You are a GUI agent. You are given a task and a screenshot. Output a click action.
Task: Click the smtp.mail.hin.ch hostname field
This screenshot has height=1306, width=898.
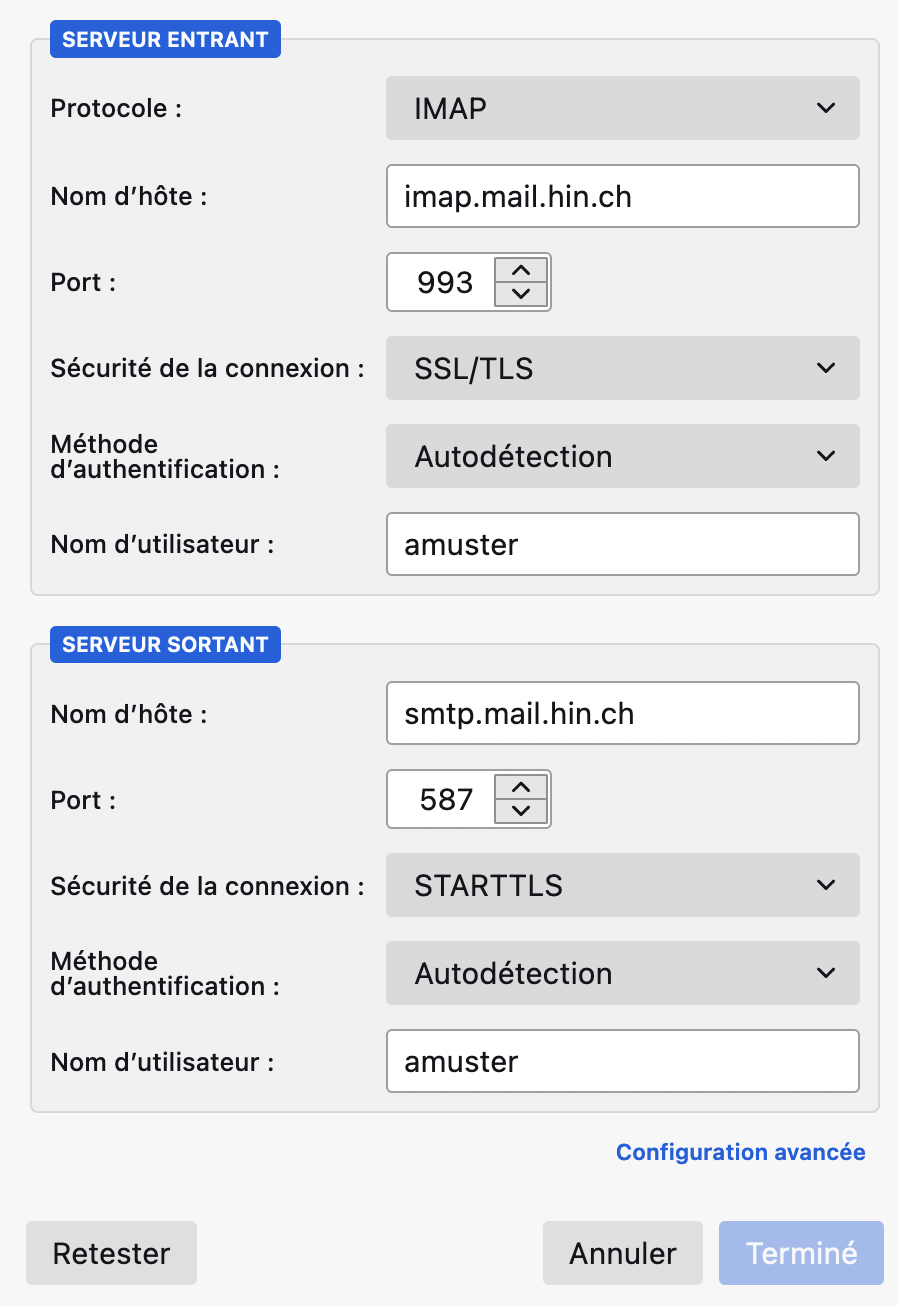click(623, 713)
